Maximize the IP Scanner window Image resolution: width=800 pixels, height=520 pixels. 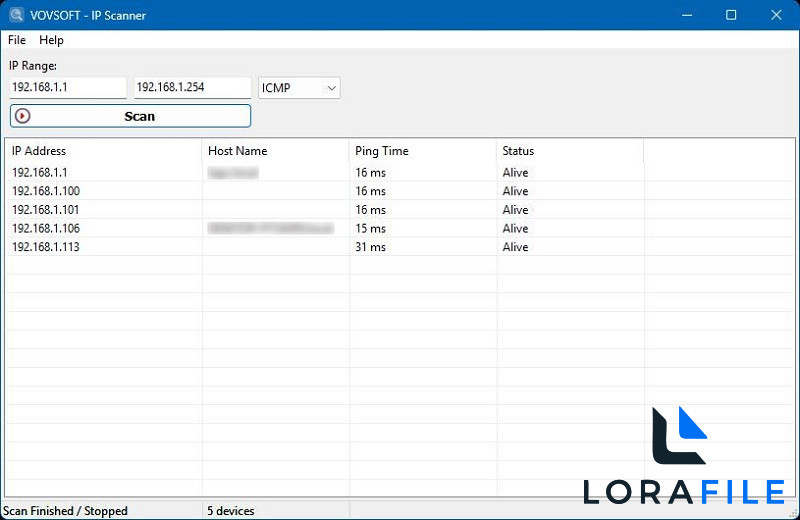click(x=731, y=15)
